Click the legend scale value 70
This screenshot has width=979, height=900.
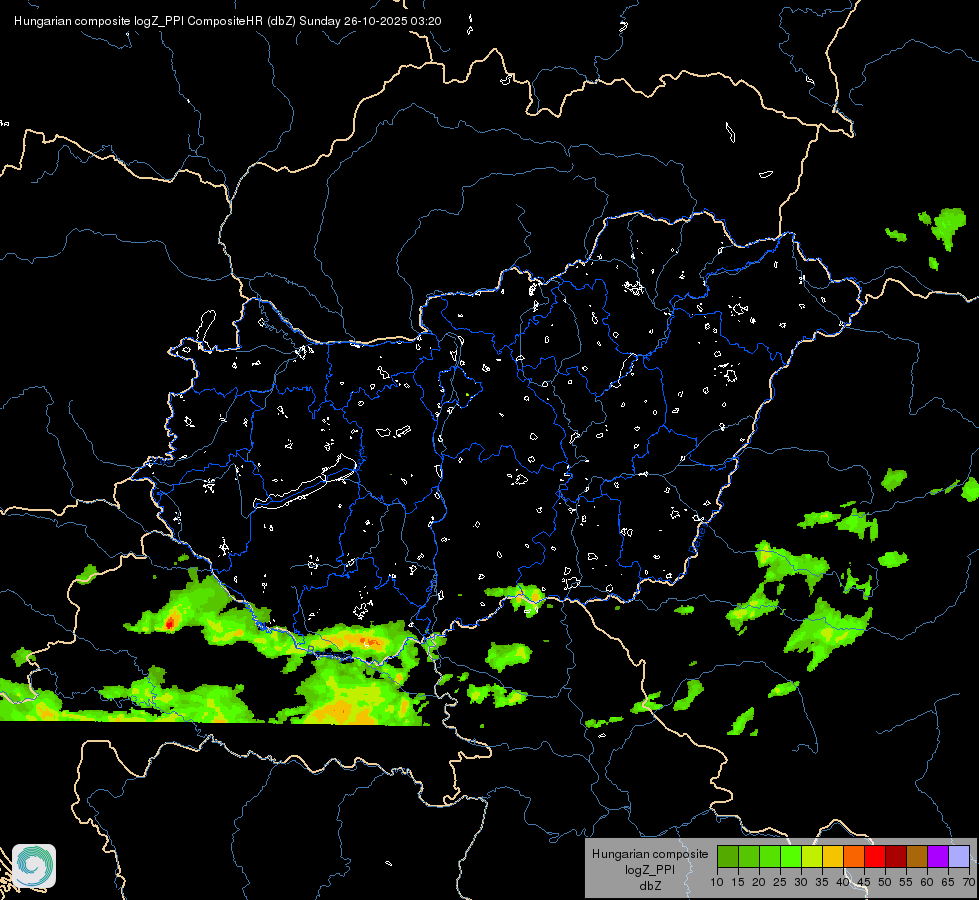pyautogui.click(x=968, y=883)
